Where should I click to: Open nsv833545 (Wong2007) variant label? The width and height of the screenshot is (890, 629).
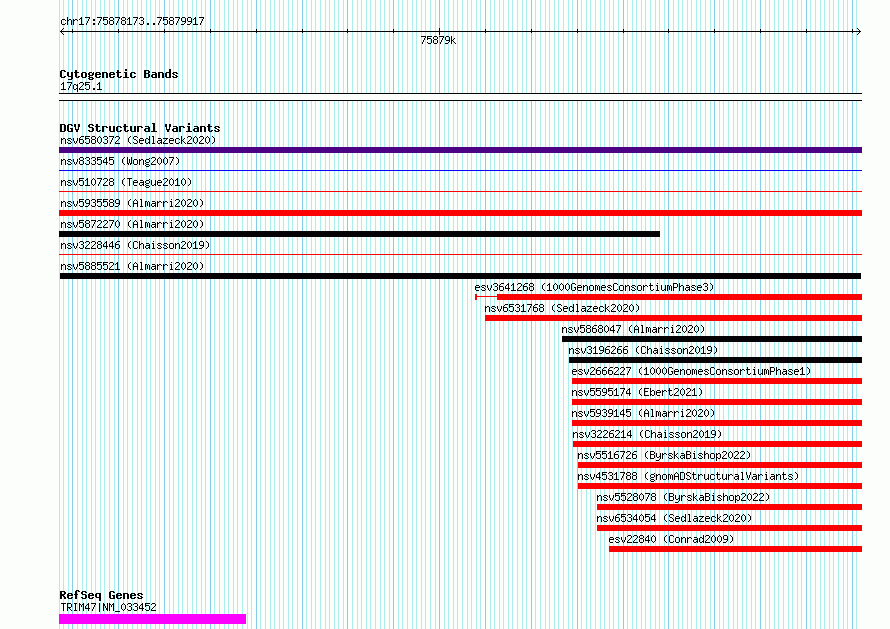(120, 161)
